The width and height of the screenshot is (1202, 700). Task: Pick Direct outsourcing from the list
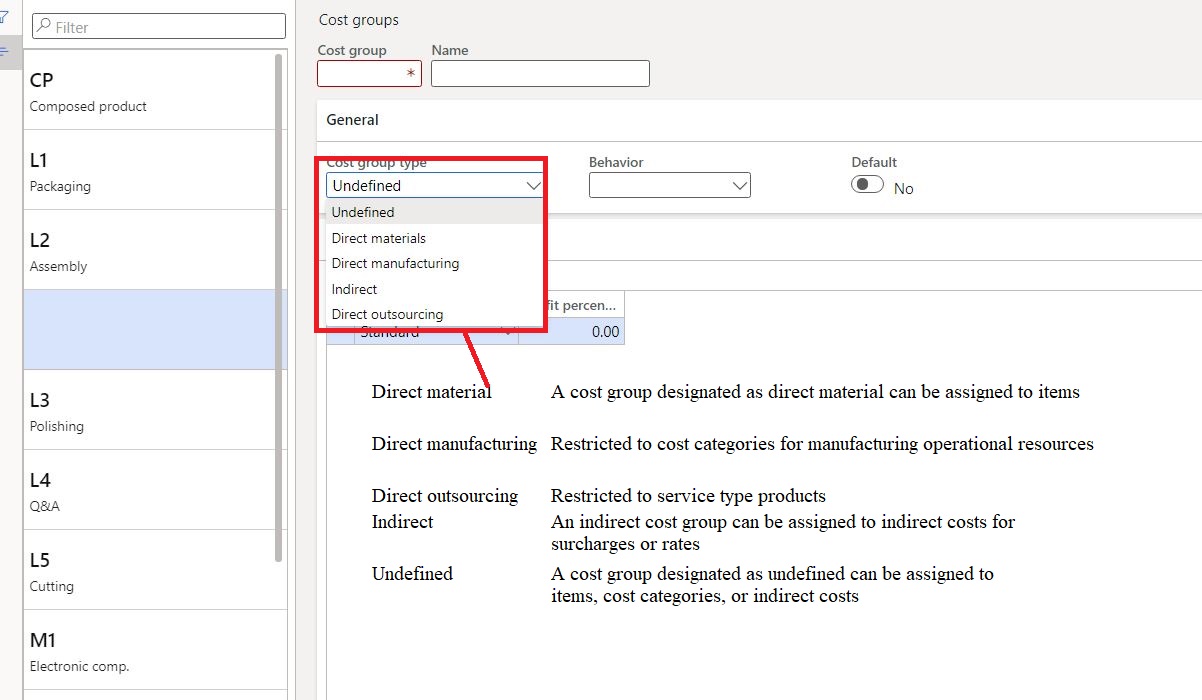(x=387, y=314)
